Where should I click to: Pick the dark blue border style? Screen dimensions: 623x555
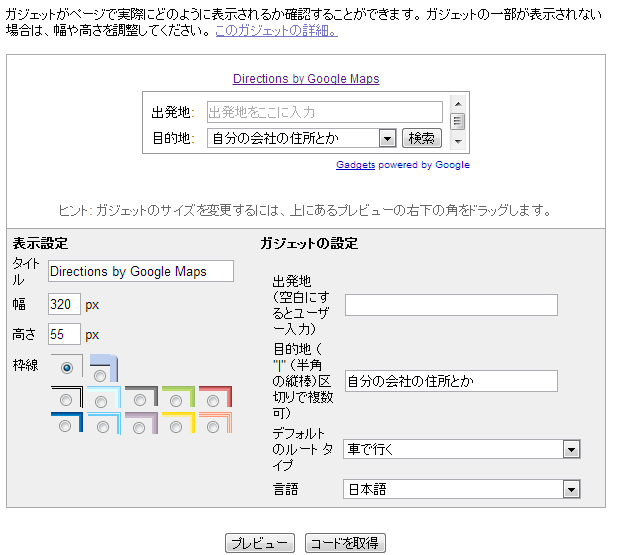pyautogui.click(x=66, y=426)
